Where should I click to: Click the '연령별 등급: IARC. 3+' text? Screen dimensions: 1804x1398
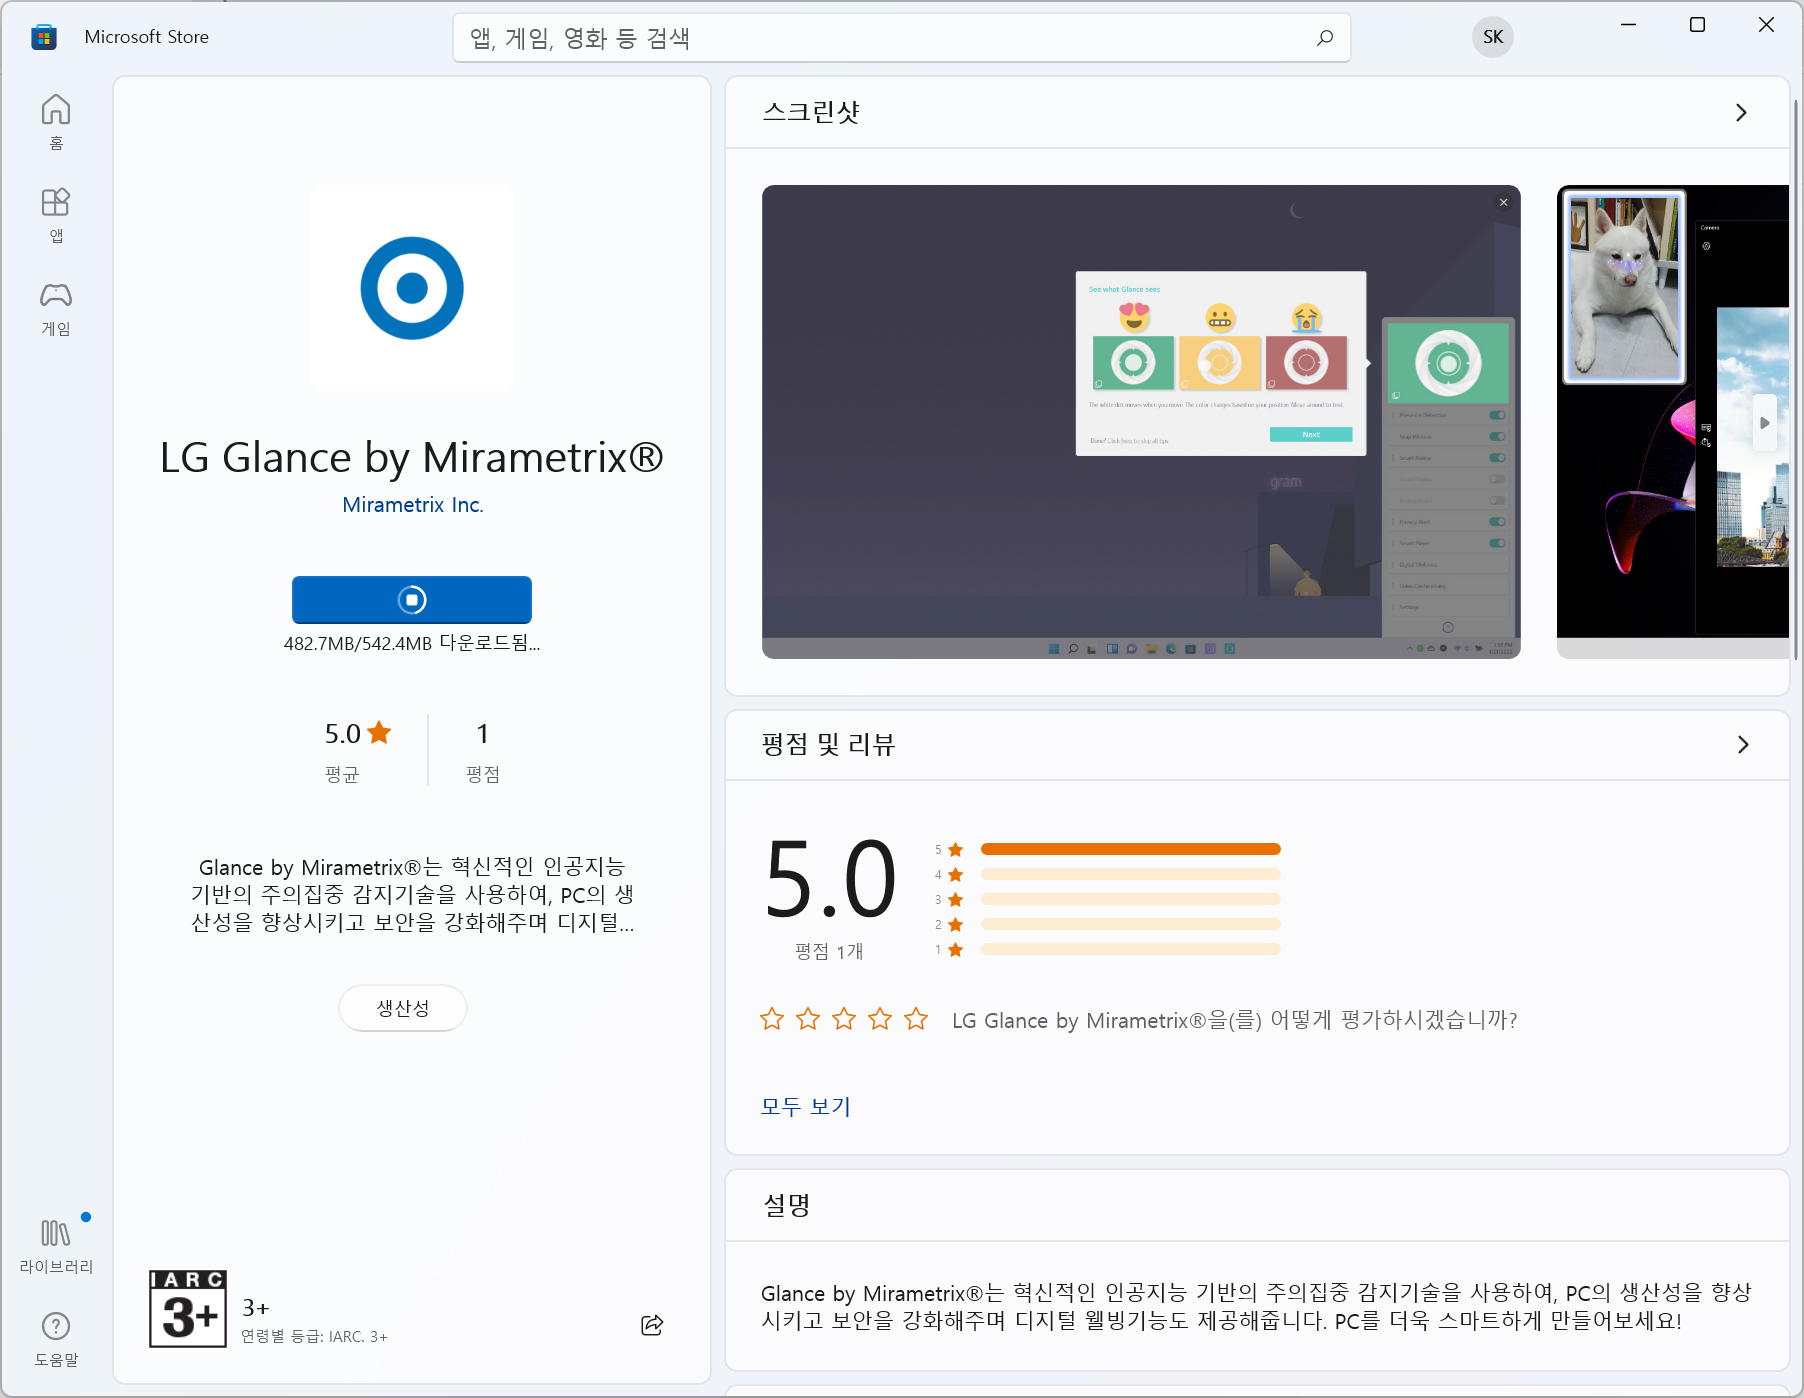pos(314,1336)
